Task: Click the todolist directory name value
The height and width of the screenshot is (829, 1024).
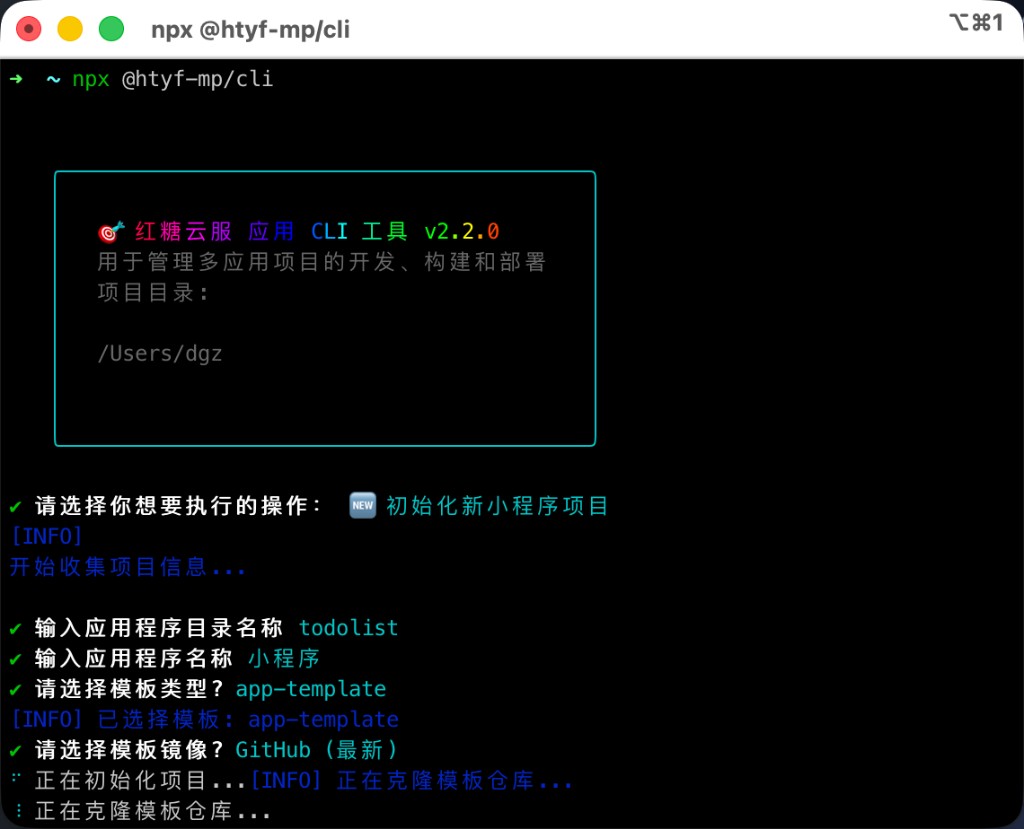Action: pos(348,628)
